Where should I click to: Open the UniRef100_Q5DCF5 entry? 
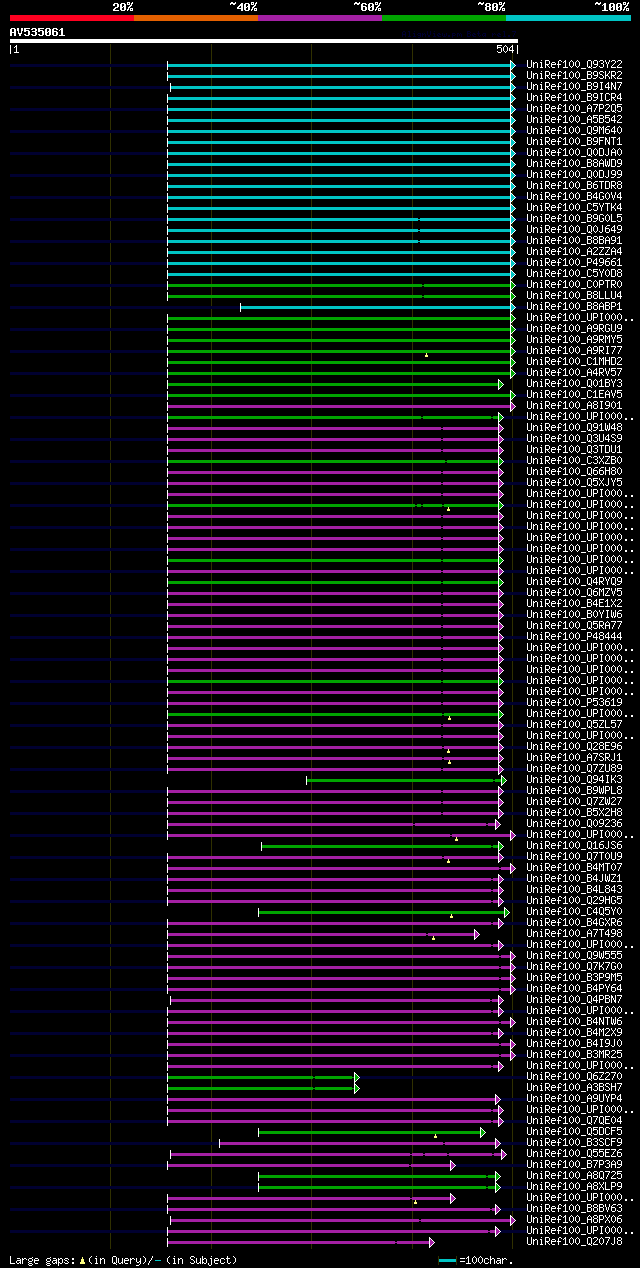point(574,1131)
